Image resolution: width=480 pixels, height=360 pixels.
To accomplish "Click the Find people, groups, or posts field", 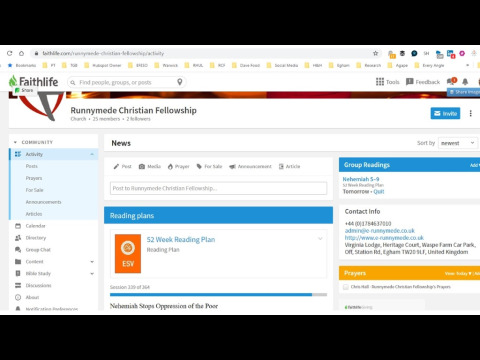I will point(127,82).
